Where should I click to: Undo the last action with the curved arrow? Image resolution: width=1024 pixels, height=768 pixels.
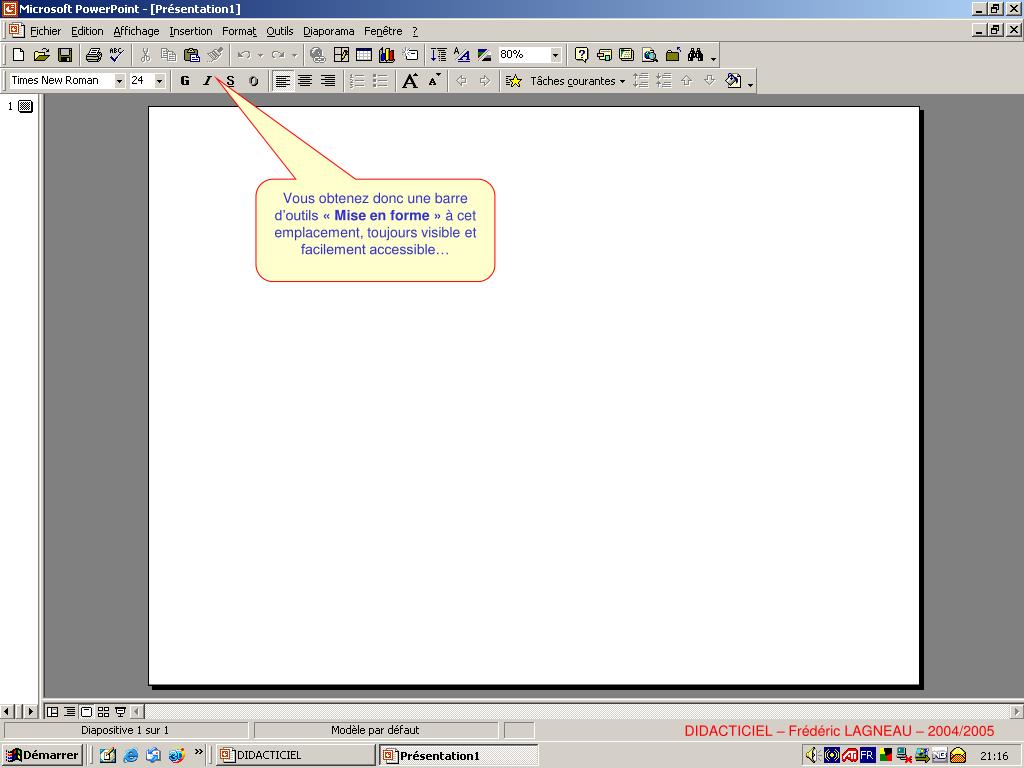pyautogui.click(x=244, y=55)
